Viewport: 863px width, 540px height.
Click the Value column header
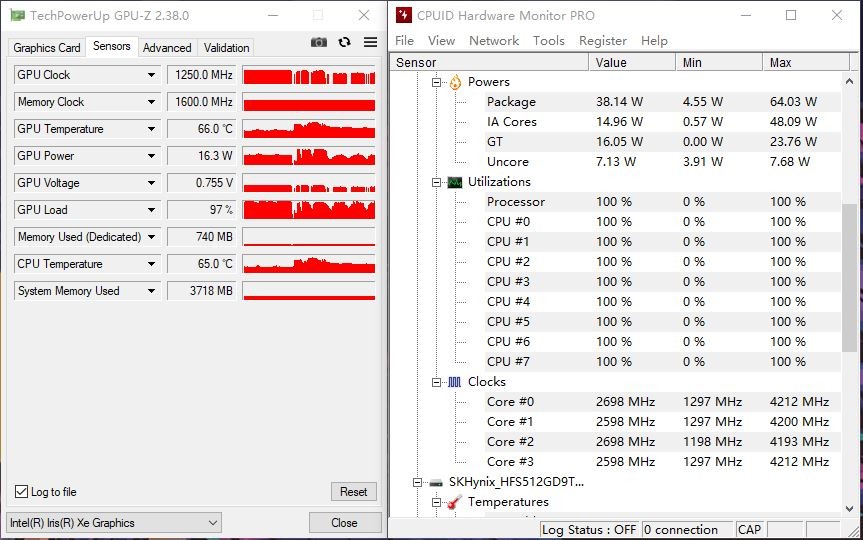pyautogui.click(x=632, y=62)
